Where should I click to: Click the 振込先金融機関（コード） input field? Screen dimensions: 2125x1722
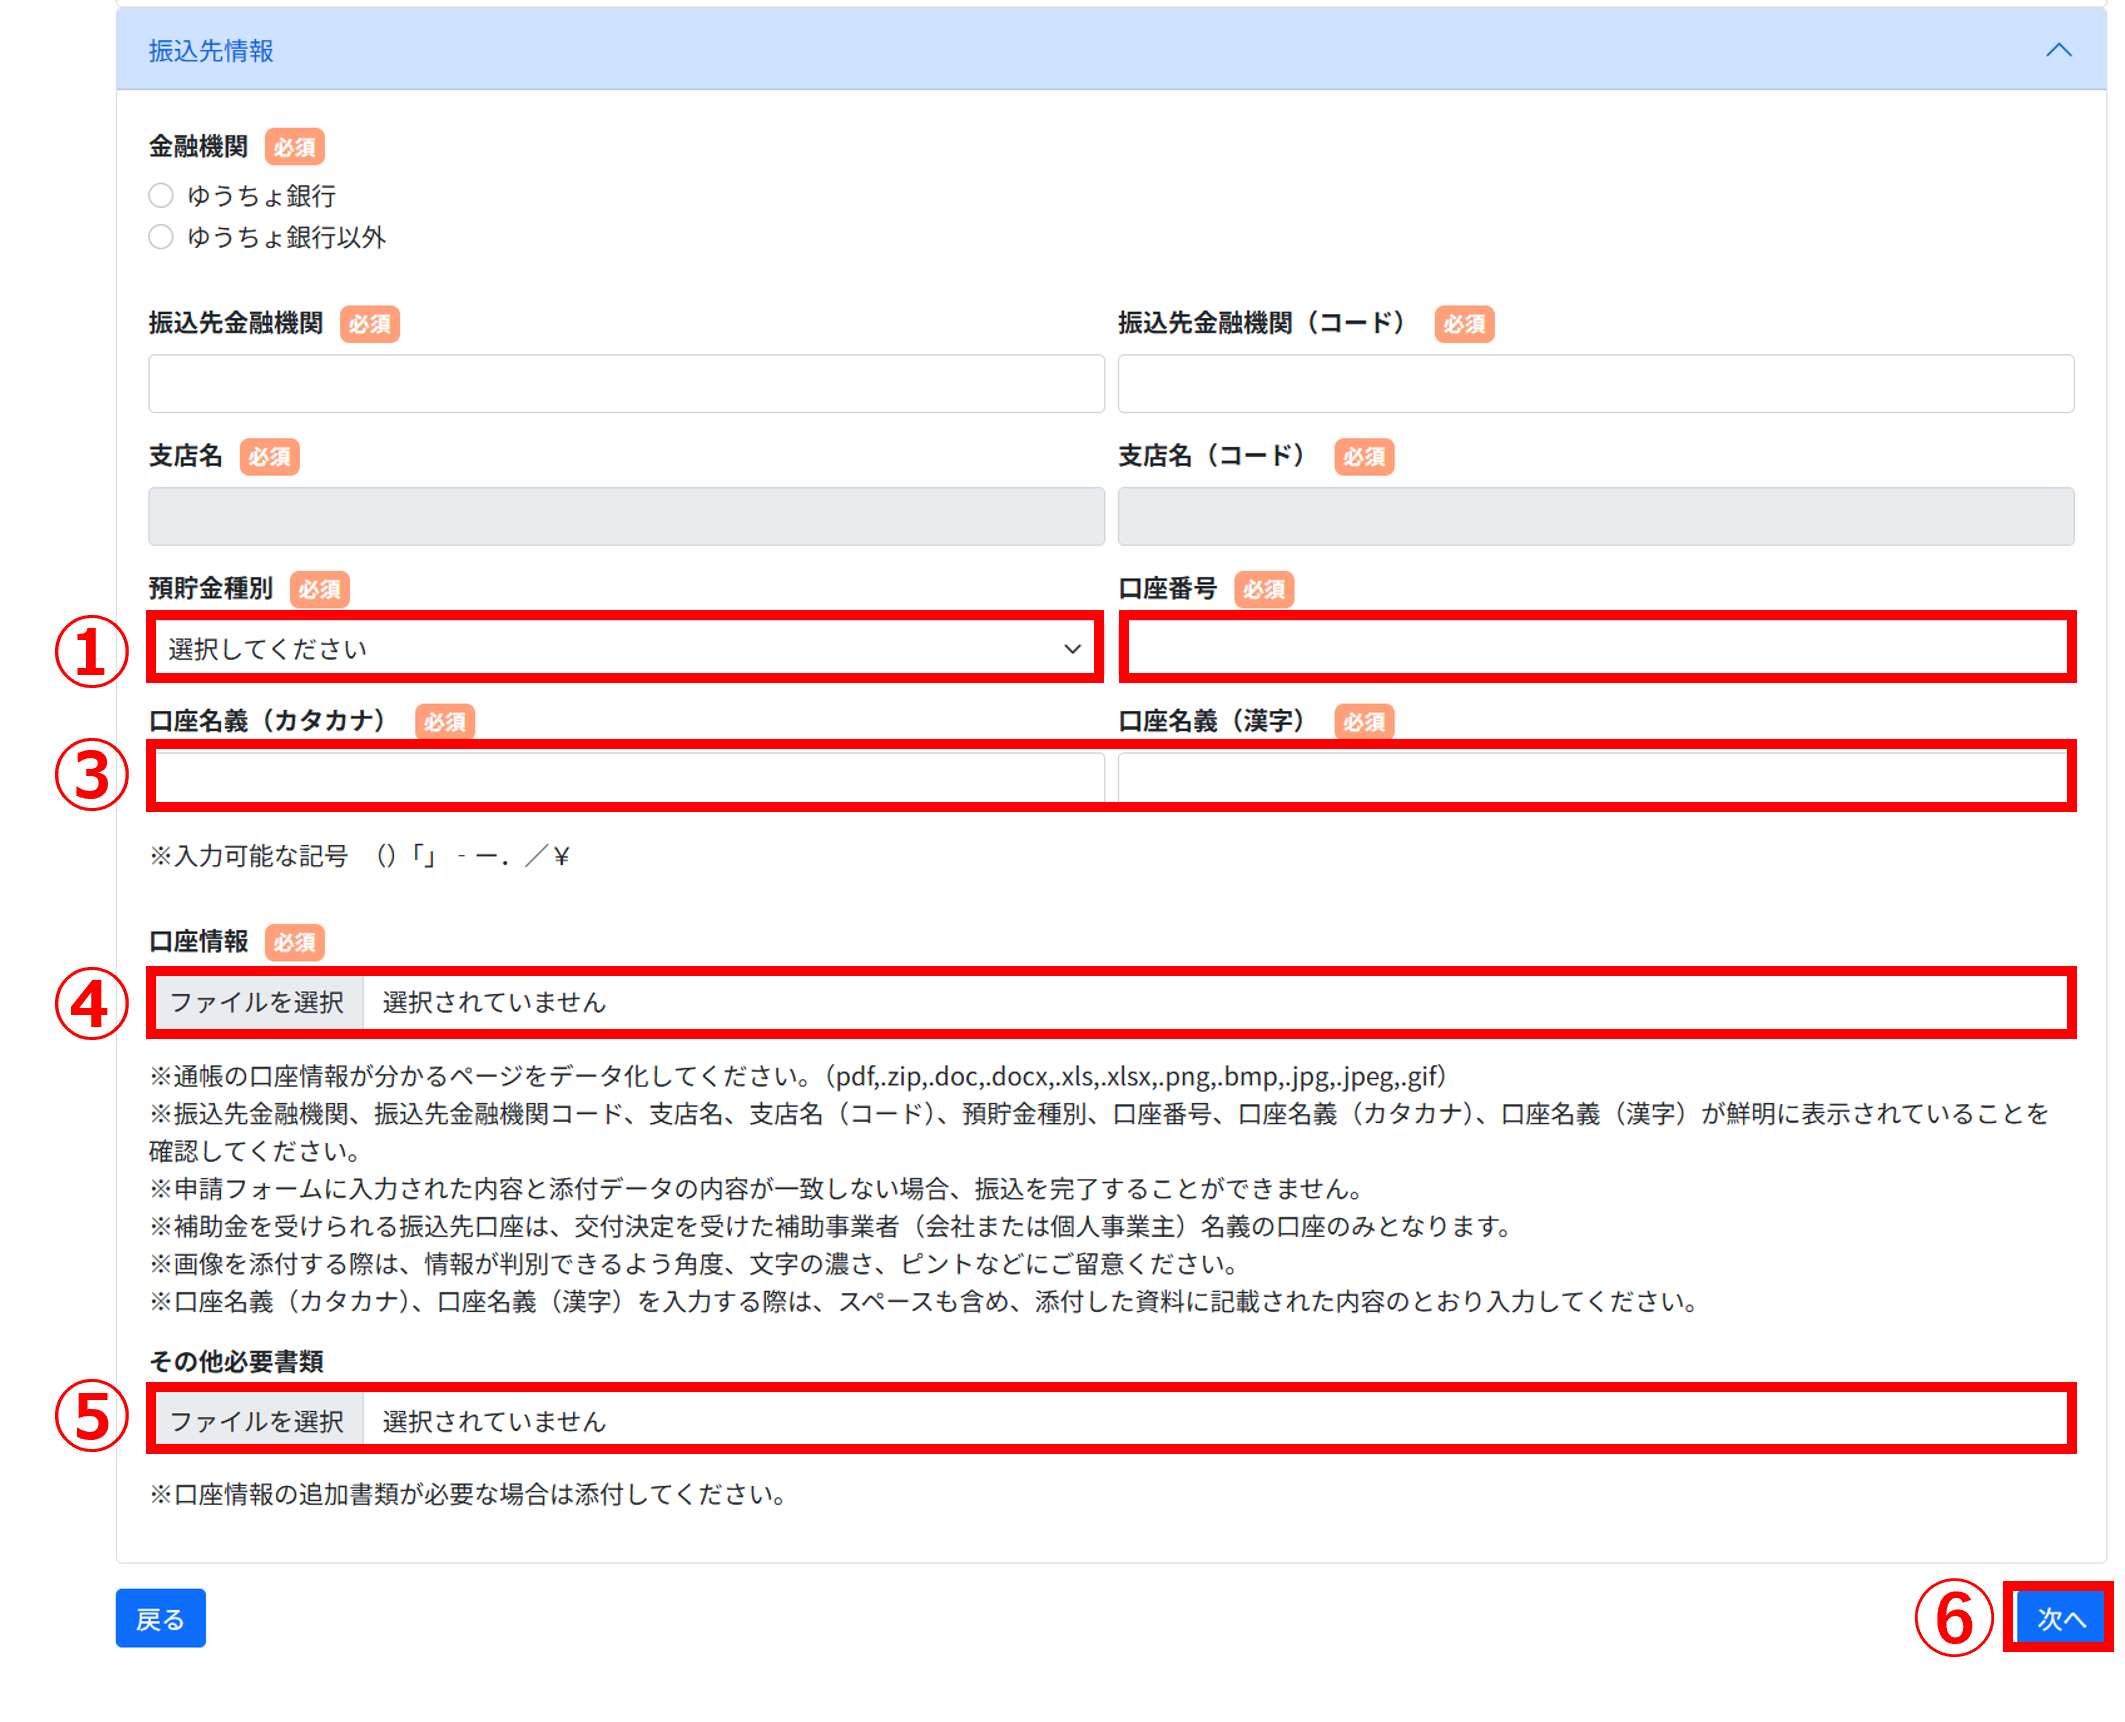[1595, 383]
